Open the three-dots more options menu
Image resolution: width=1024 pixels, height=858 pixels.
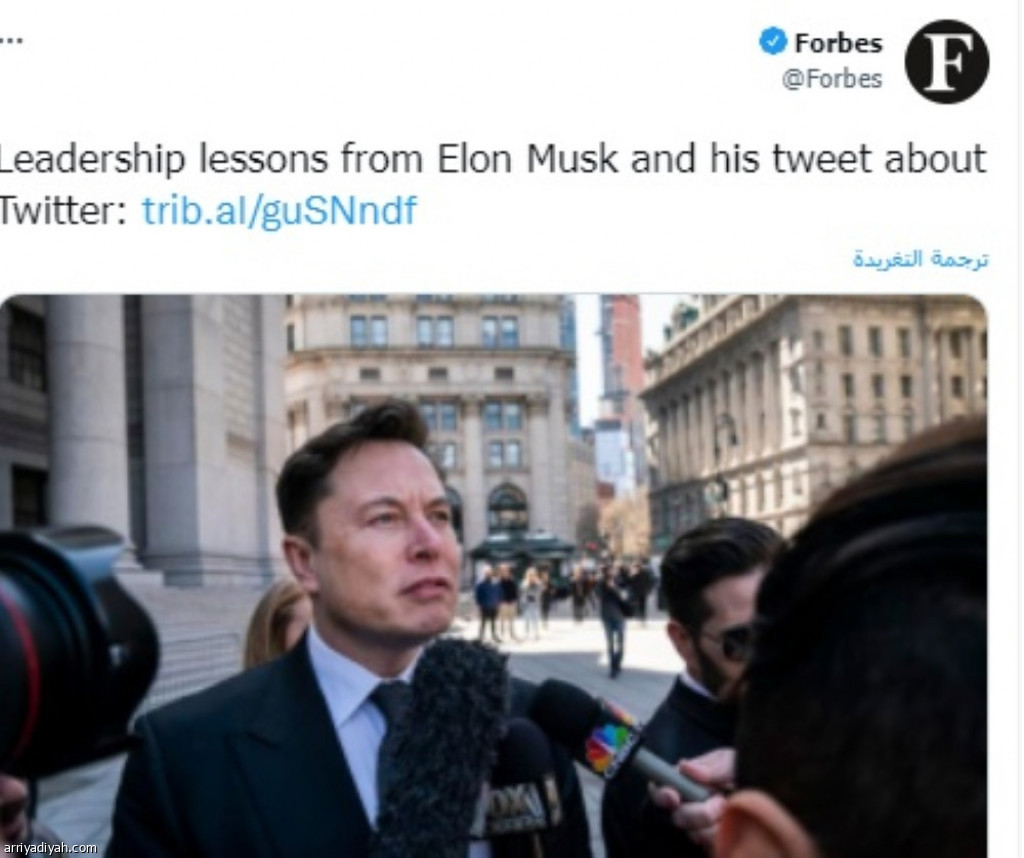coord(11,40)
